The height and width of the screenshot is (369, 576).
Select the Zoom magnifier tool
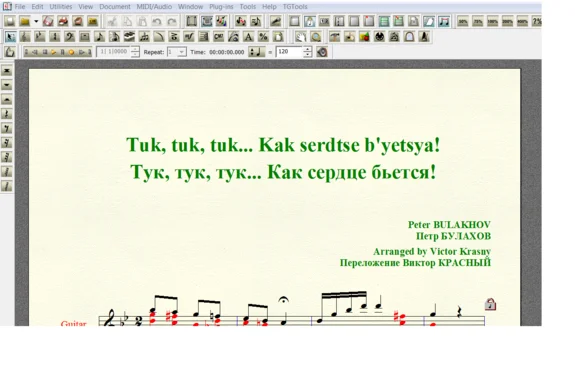[x=316, y=37]
